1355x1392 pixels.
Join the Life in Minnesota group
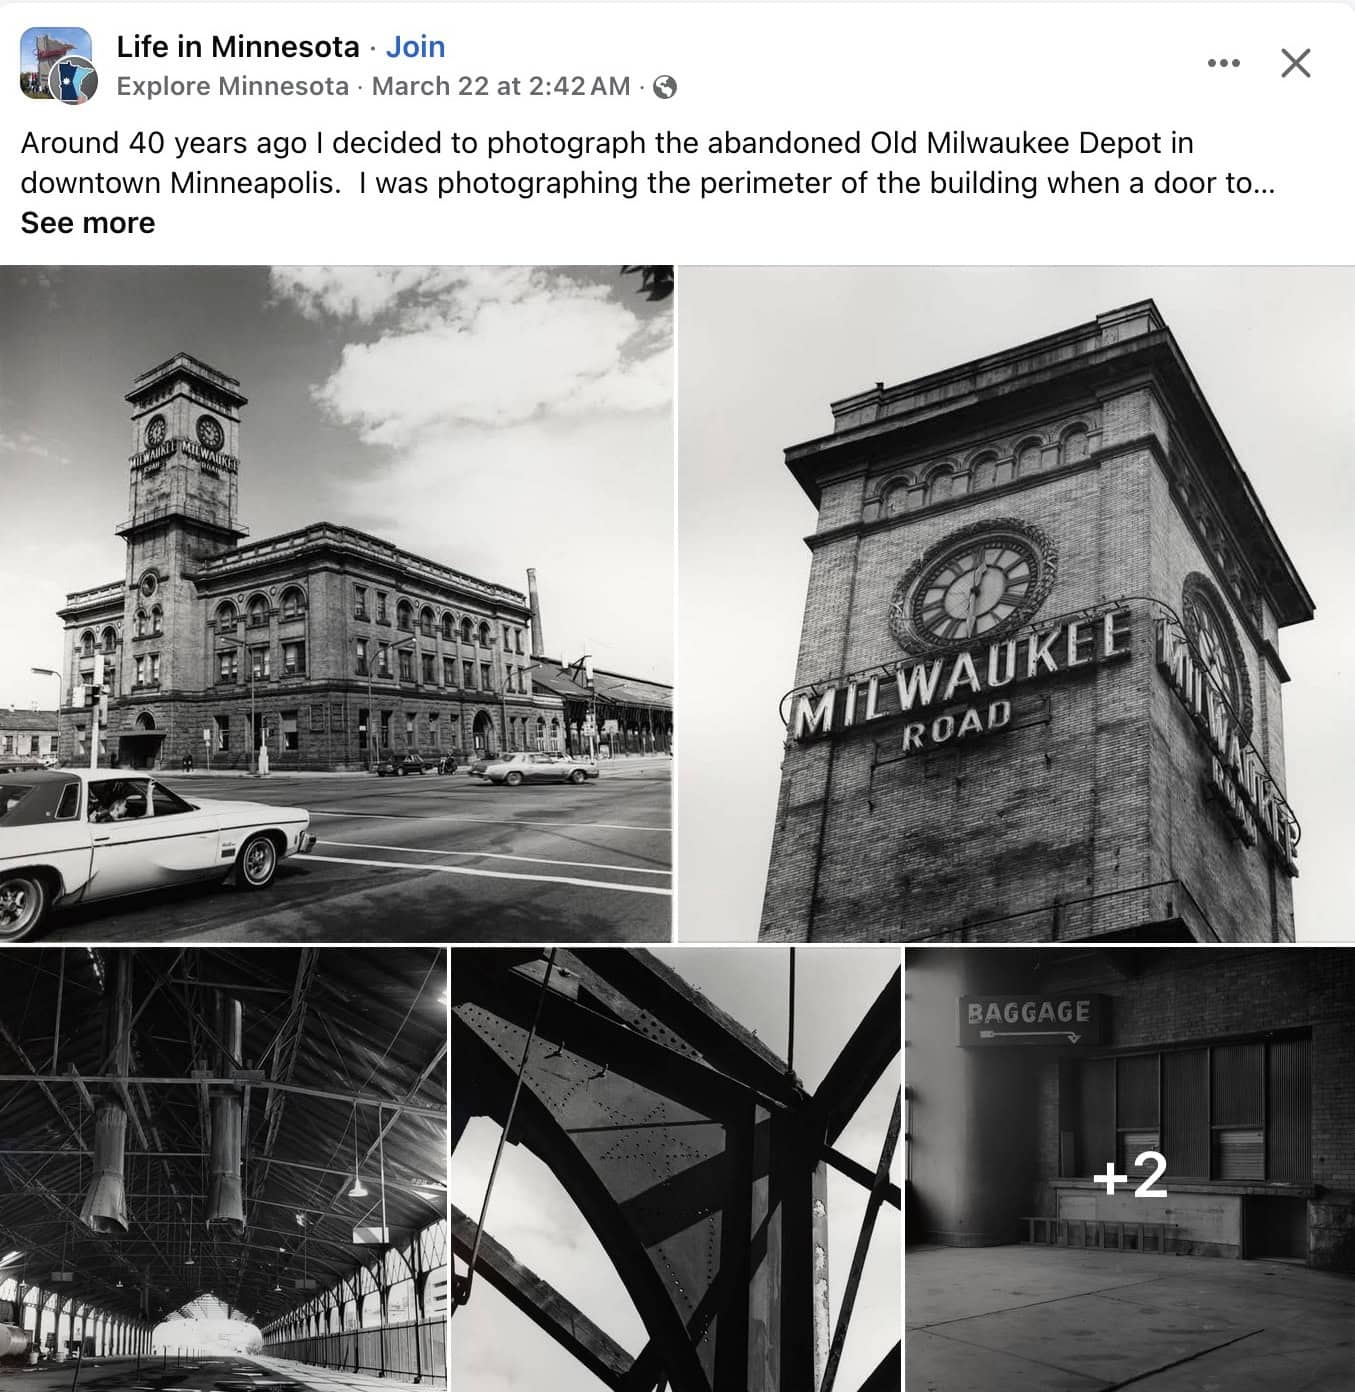coord(415,47)
